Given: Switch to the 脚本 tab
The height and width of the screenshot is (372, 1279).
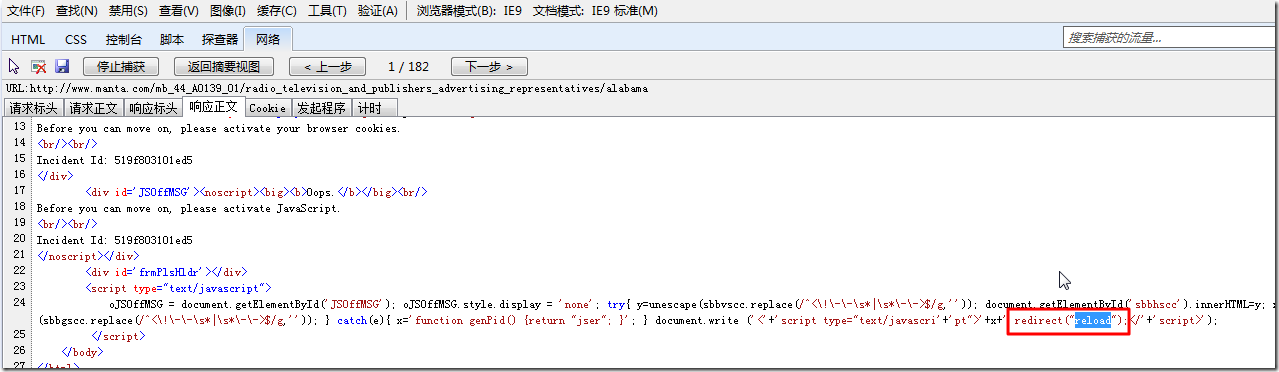Looking at the screenshot, I should click(172, 40).
